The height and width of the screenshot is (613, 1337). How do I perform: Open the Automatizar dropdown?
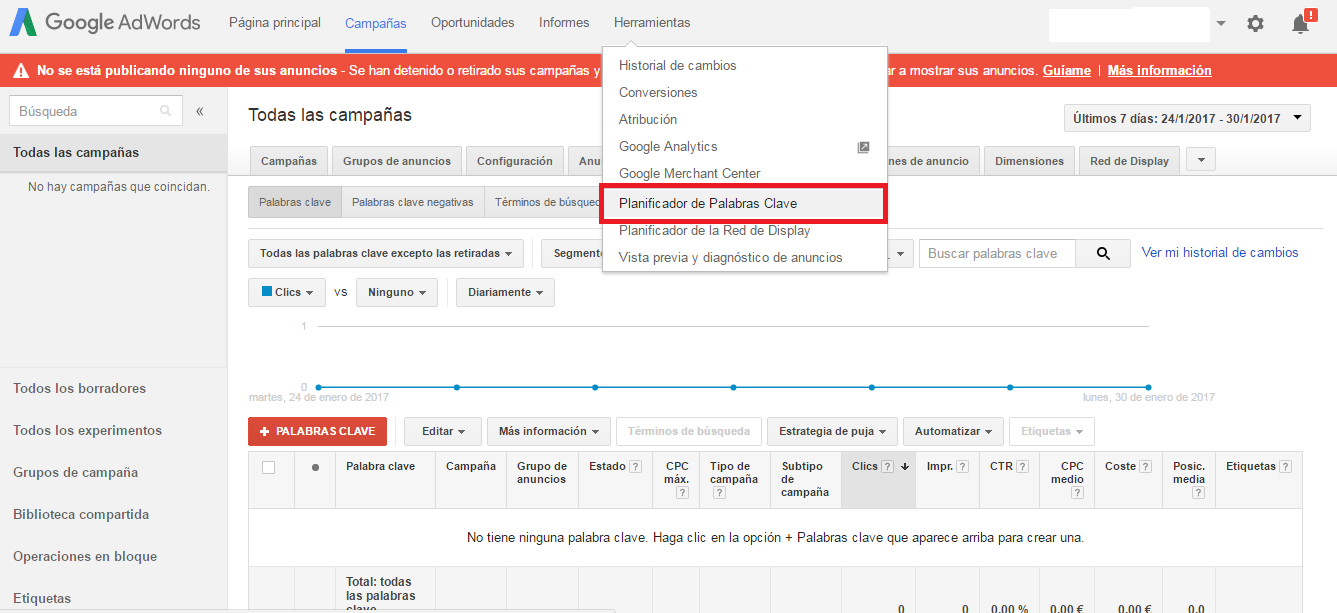[x=953, y=431]
